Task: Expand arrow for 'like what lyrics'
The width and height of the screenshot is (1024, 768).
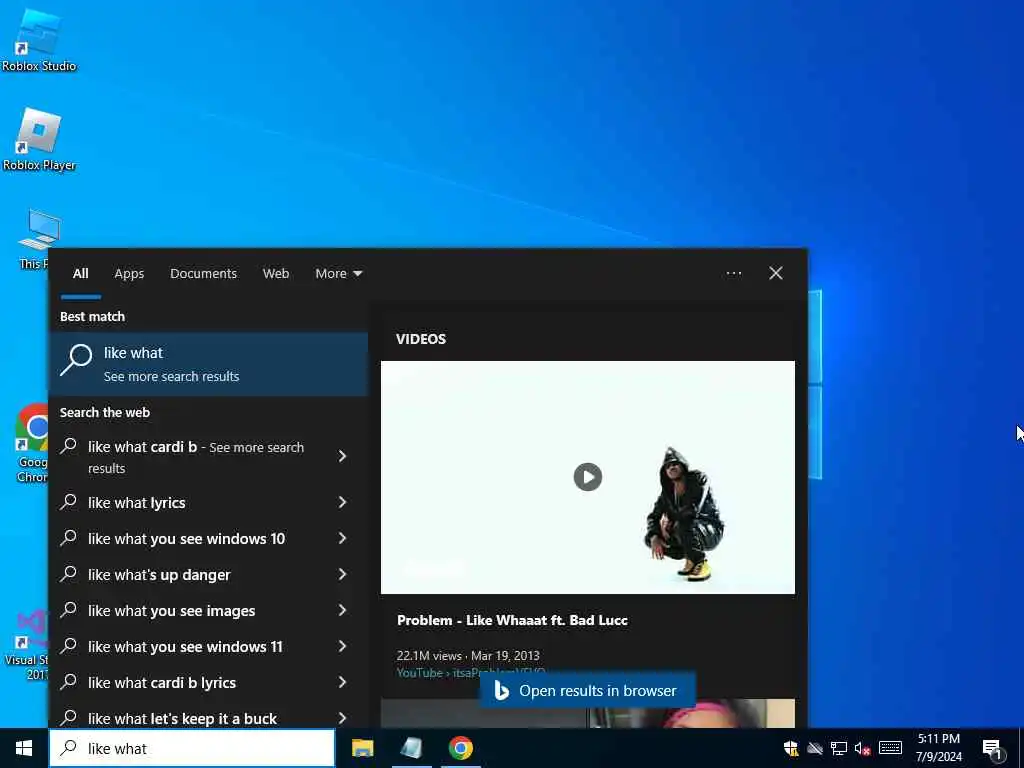Action: pyautogui.click(x=342, y=502)
